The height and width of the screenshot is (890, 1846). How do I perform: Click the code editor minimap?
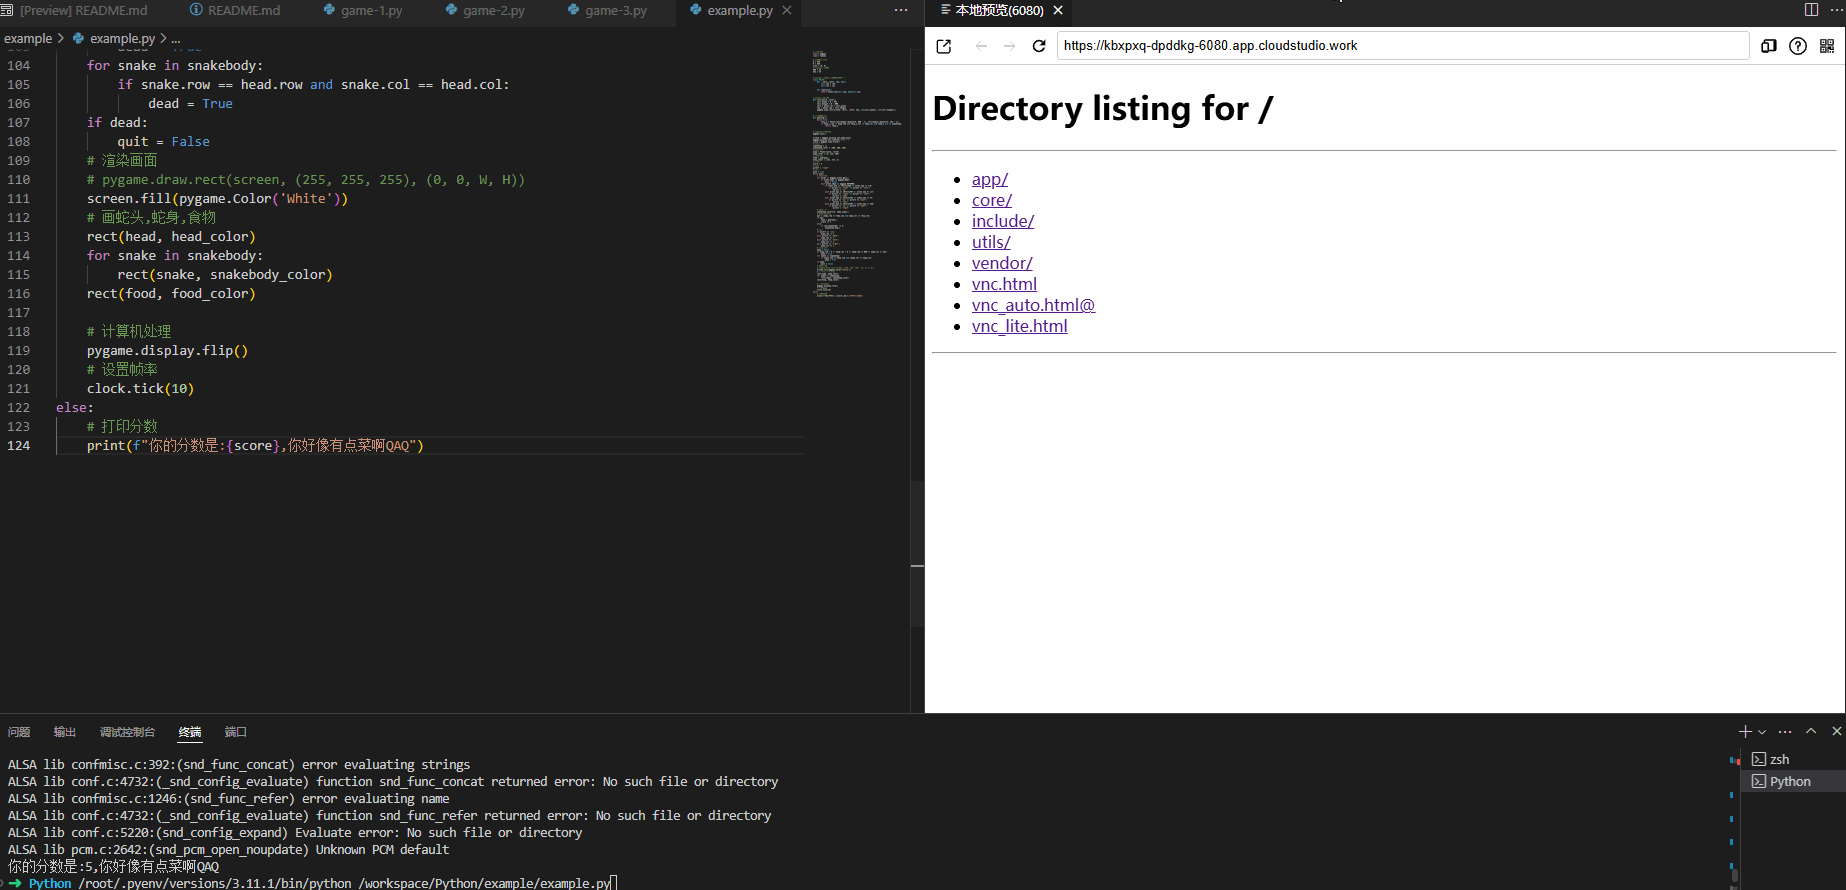pyautogui.click(x=857, y=175)
